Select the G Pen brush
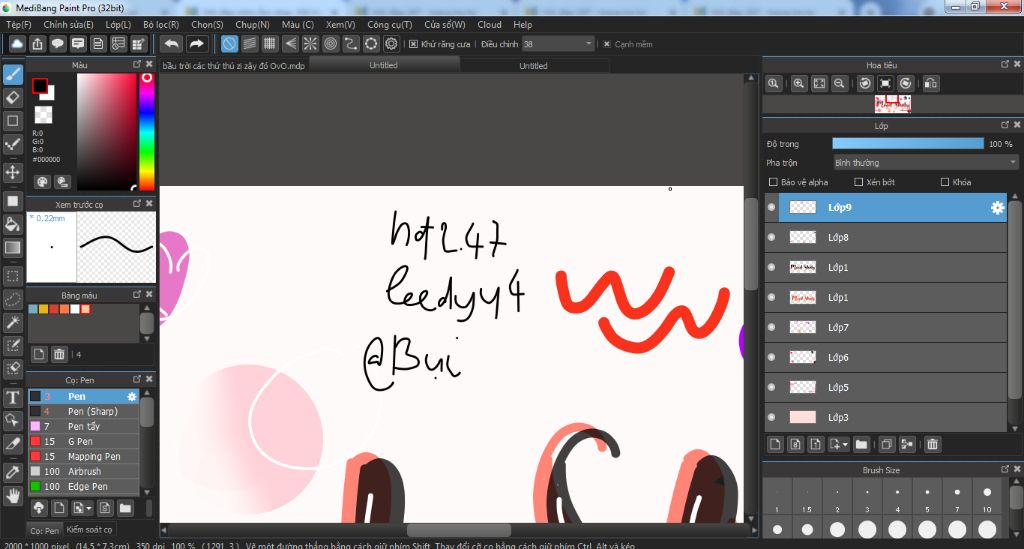This screenshot has width=1024, height=549. (84, 442)
